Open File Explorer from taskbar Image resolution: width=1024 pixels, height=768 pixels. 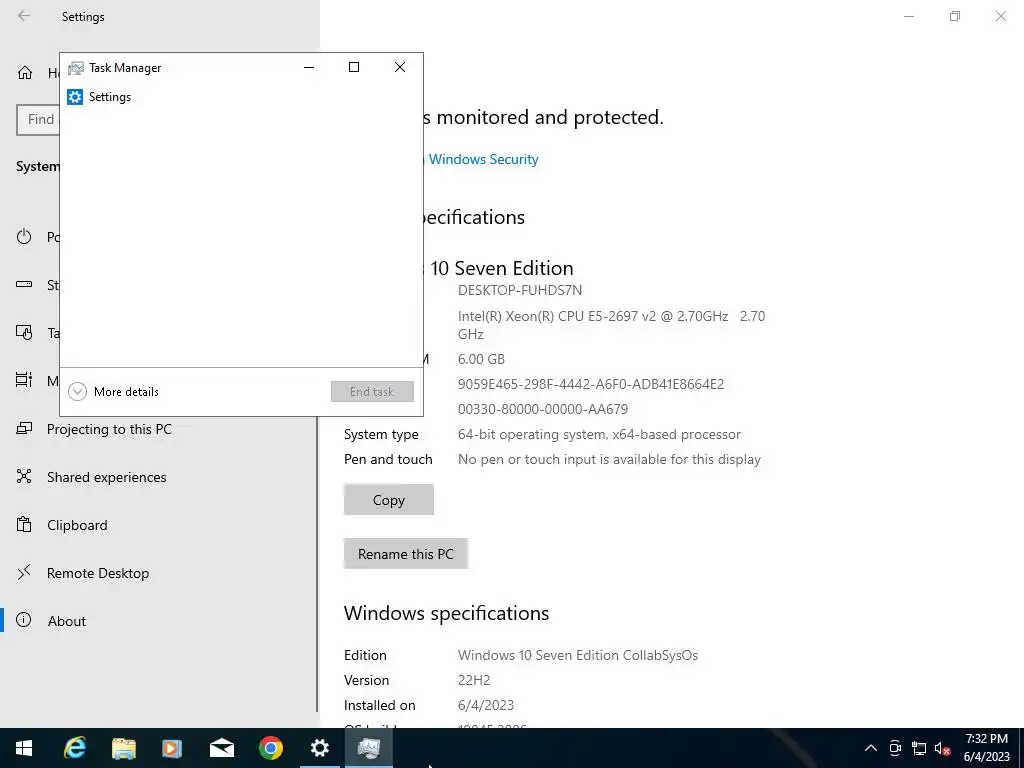tap(123, 748)
